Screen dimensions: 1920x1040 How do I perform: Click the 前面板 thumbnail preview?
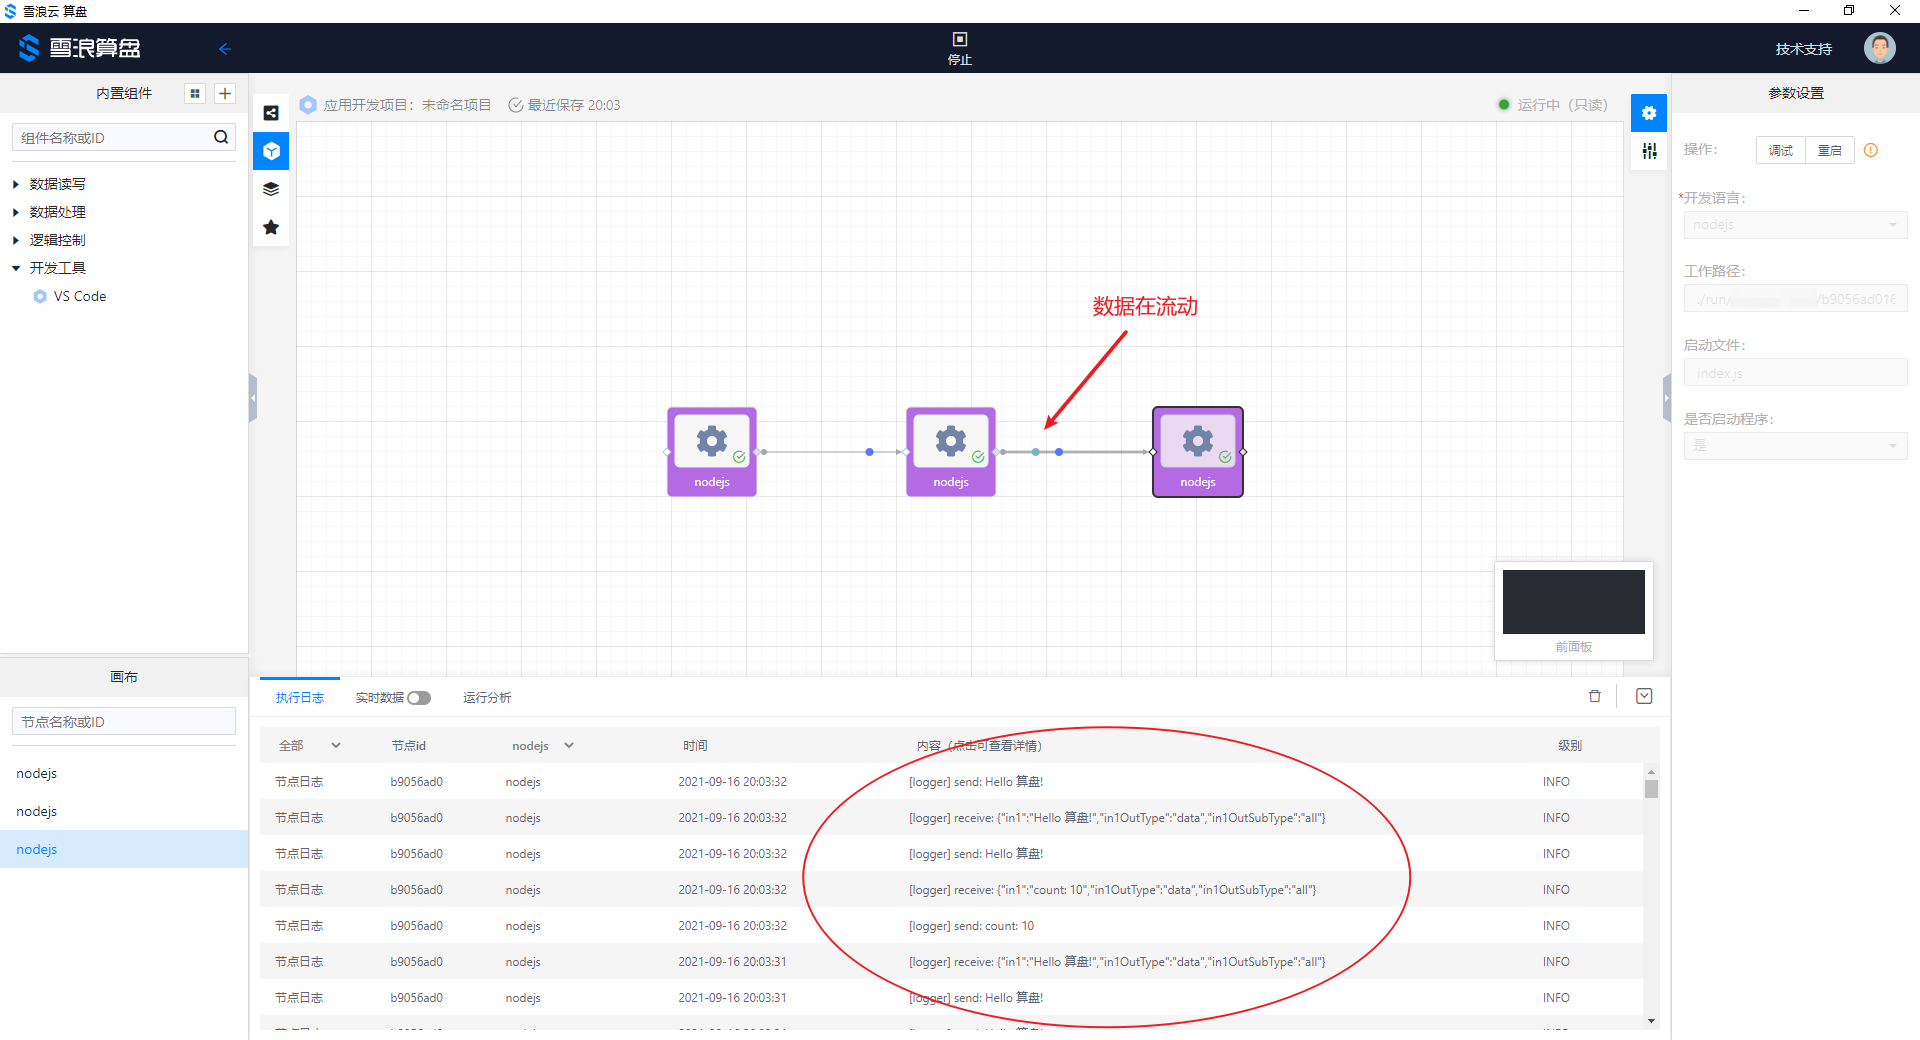tap(1573, 603)
